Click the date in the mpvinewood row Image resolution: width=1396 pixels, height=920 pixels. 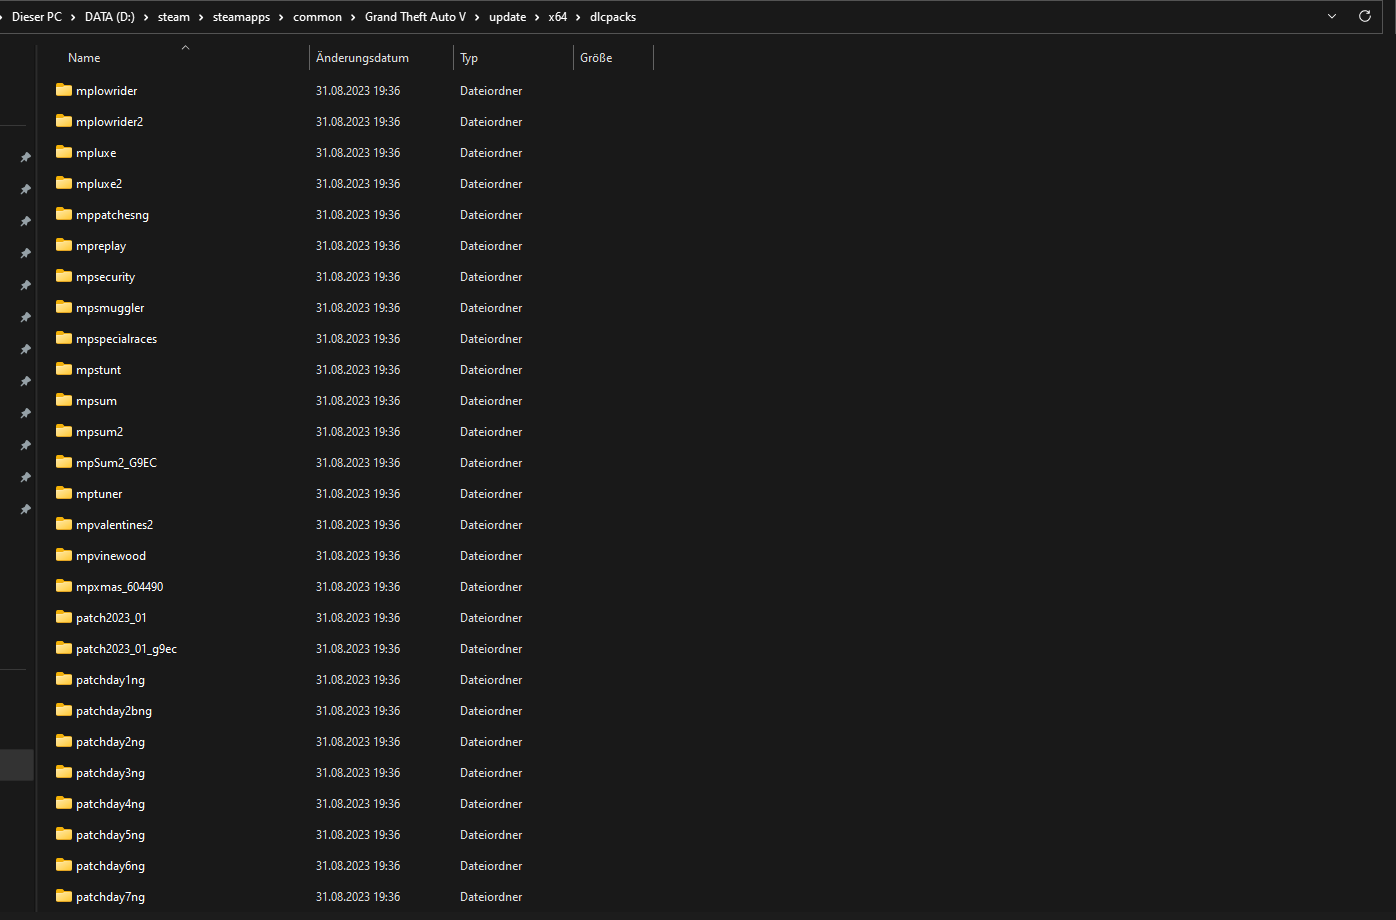coord(358,556)
